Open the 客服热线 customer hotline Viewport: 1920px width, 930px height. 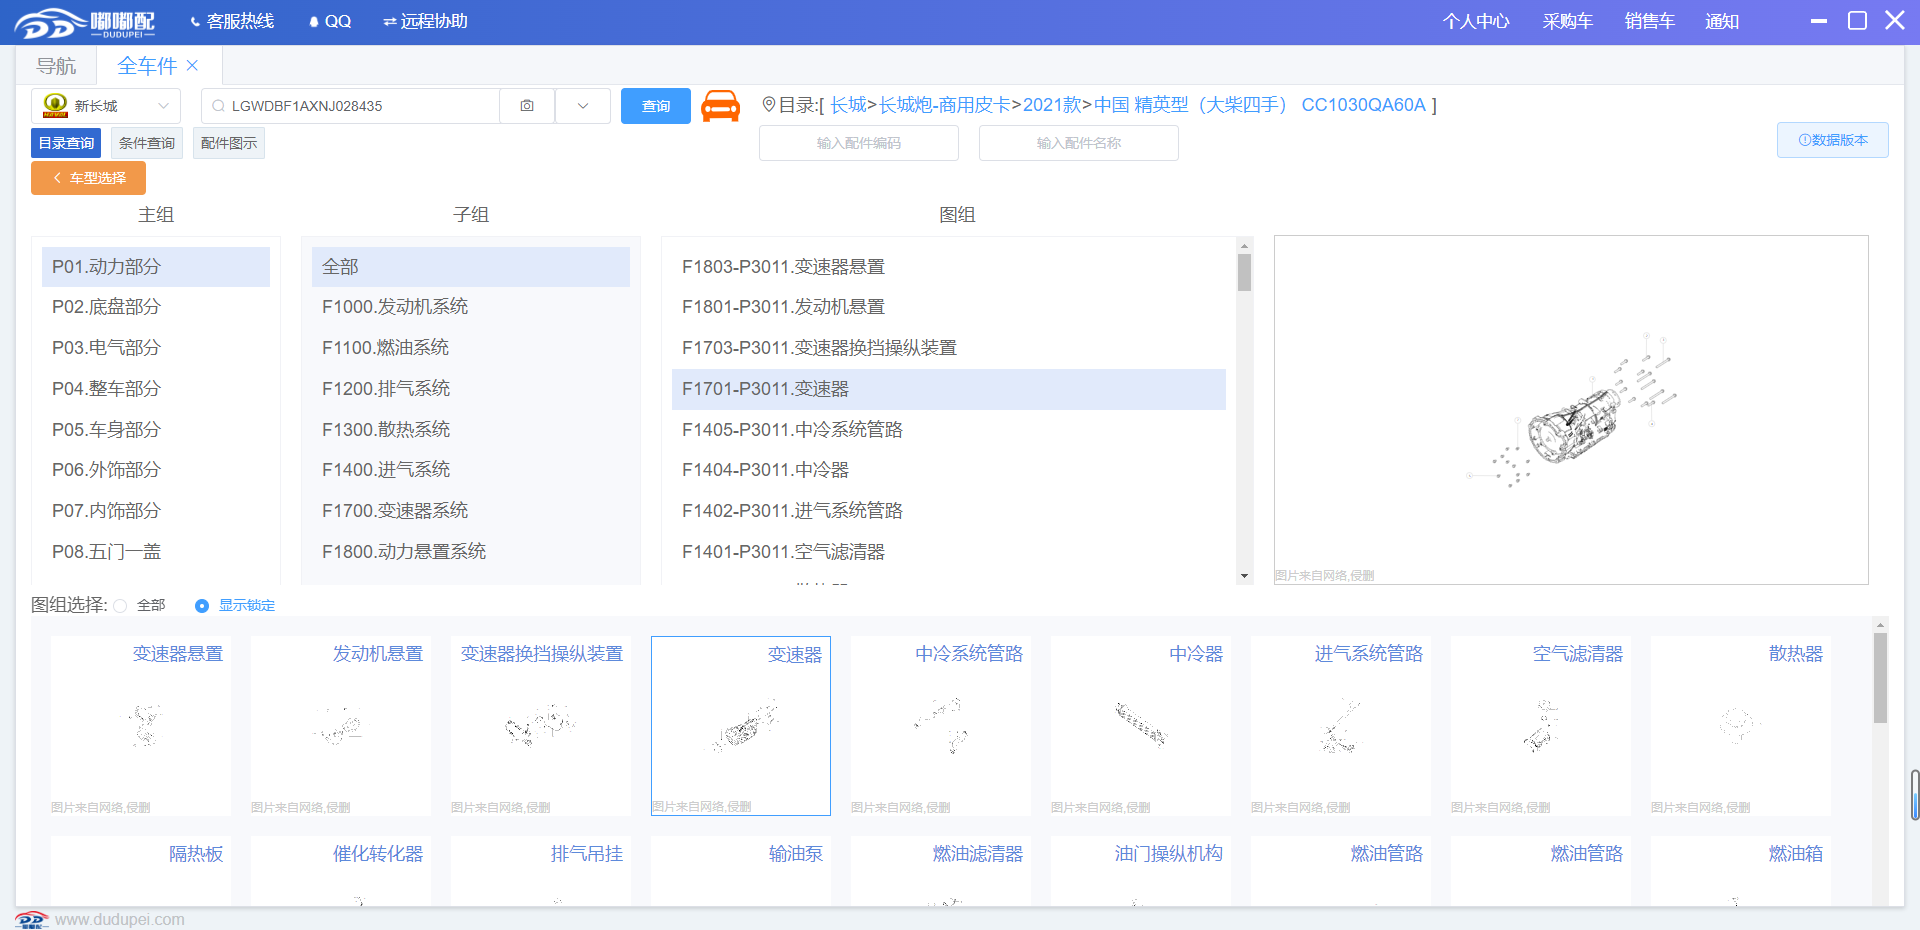pos(232,21)
